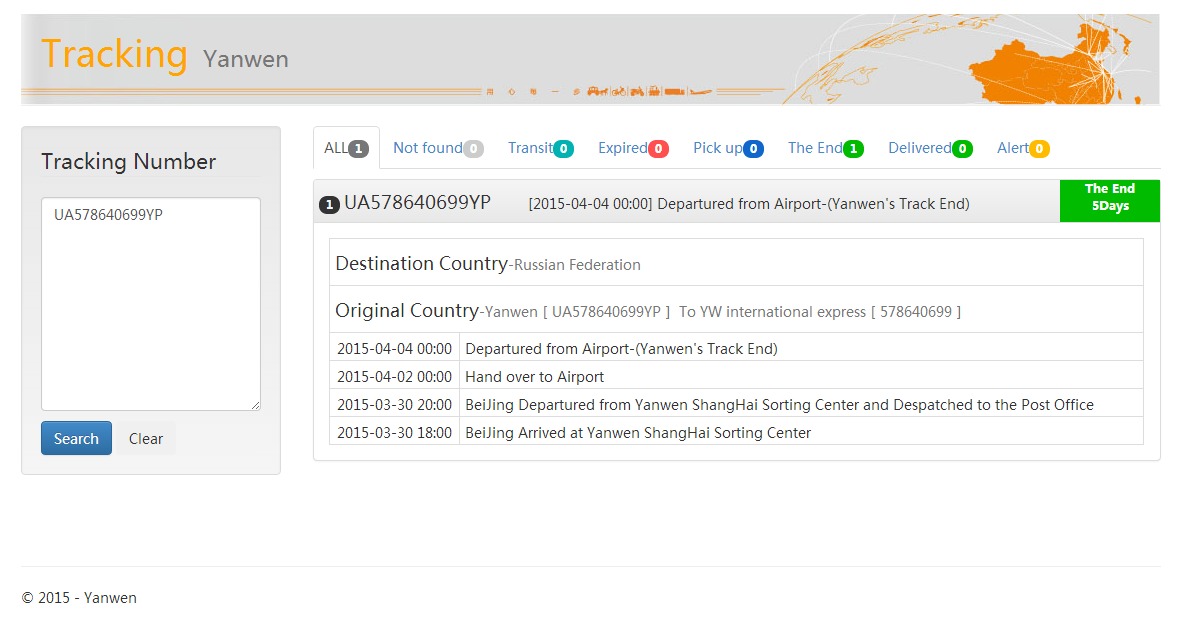Open the Transit tab
Viewport: 1183px width, 618px height.
(540, 148)
